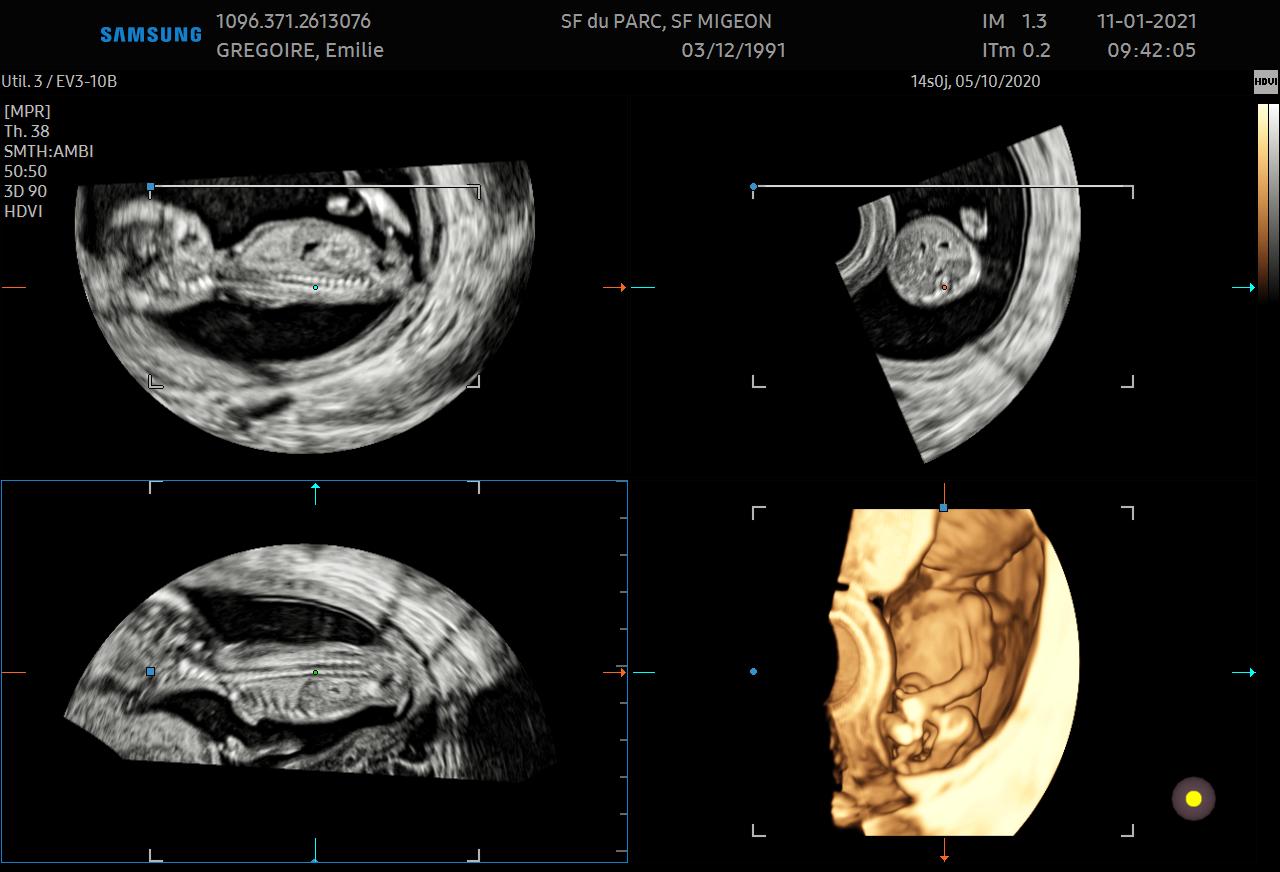Click the 3D 90 setting label
1280x872 pixels.
click(x=26, y=191)
